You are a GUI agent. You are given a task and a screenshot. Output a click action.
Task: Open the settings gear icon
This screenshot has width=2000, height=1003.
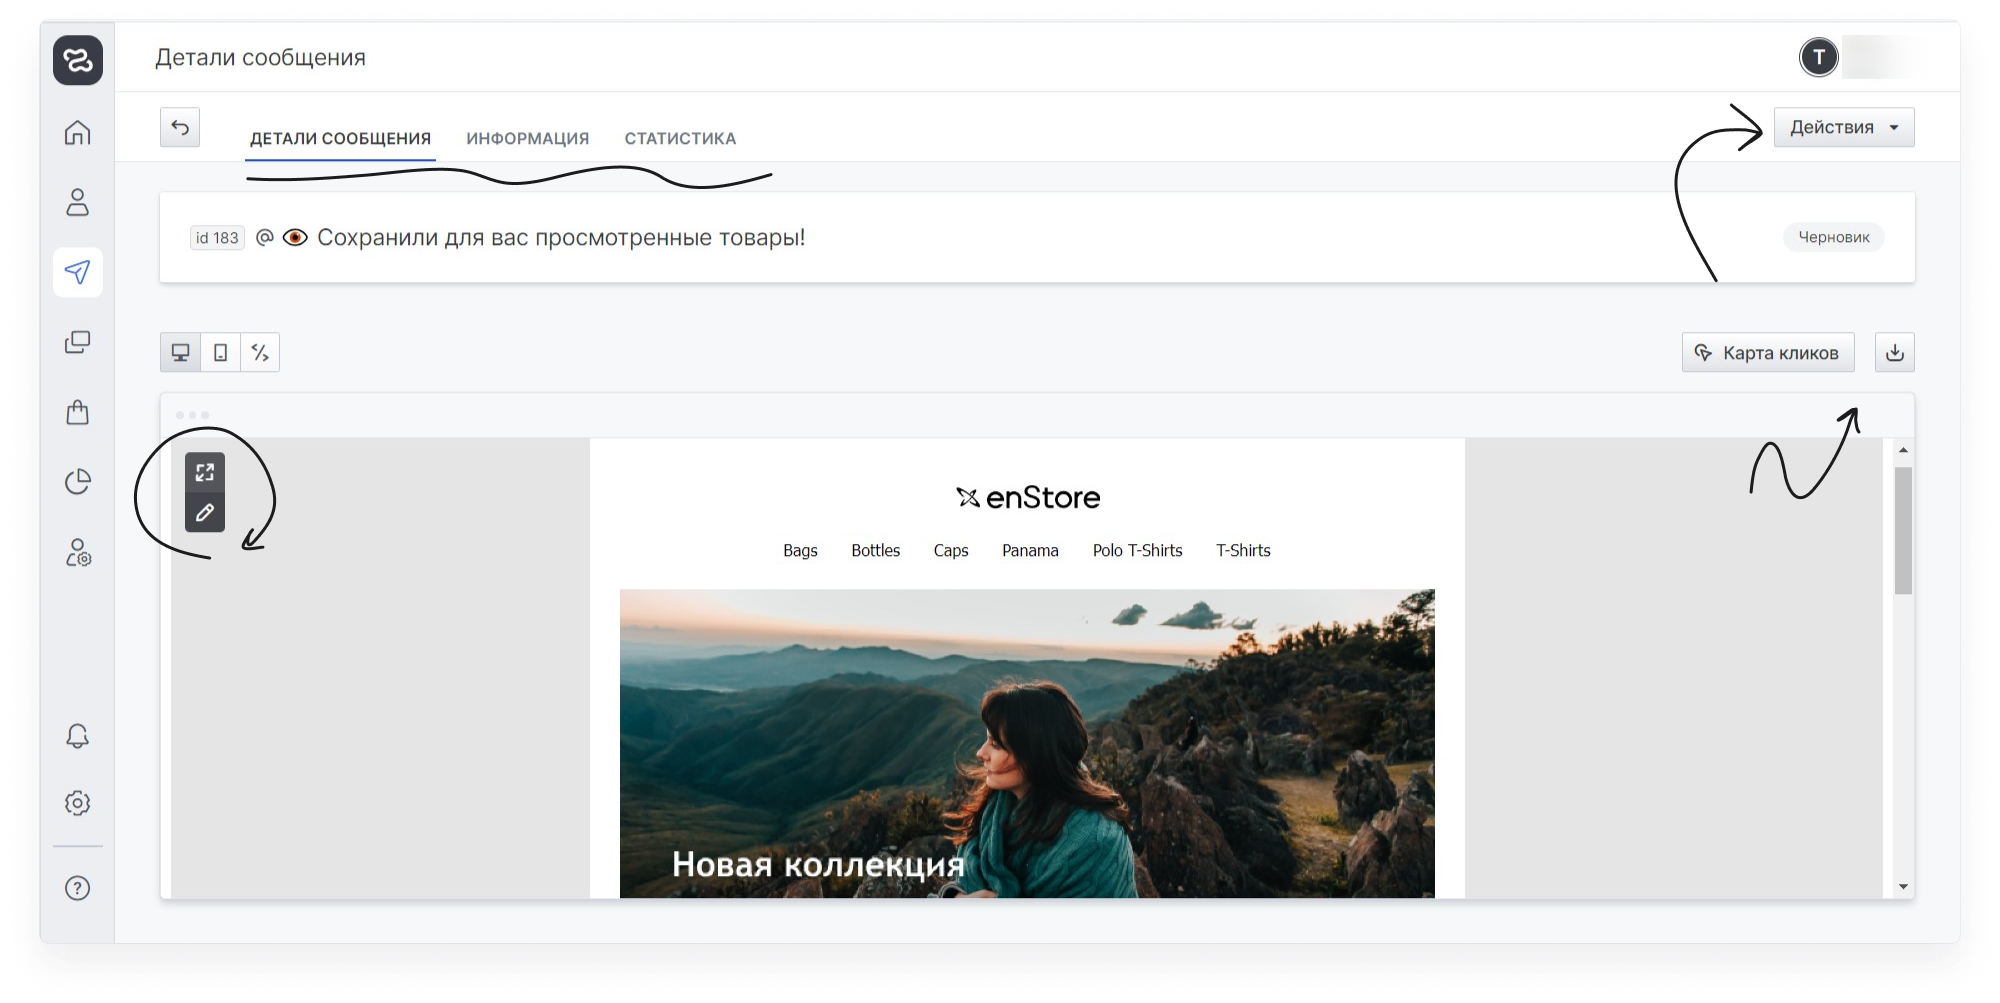(x=78, y=803)
